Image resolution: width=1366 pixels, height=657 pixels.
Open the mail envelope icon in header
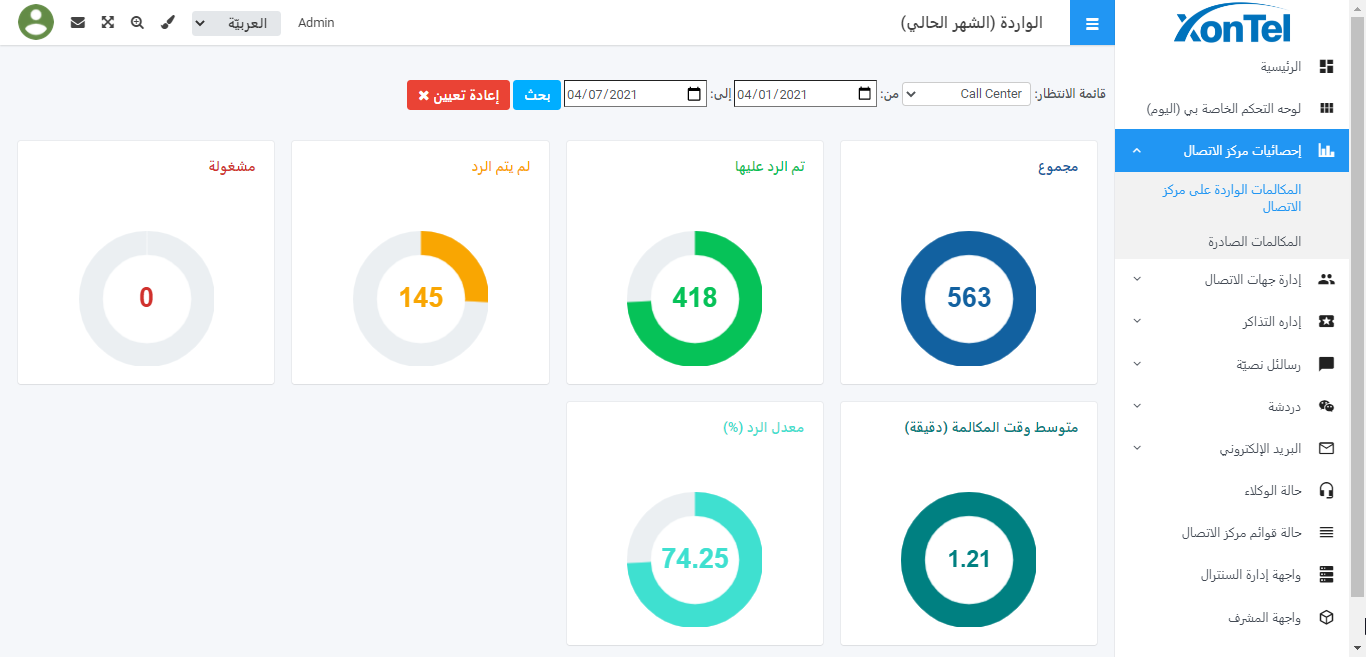78,22
